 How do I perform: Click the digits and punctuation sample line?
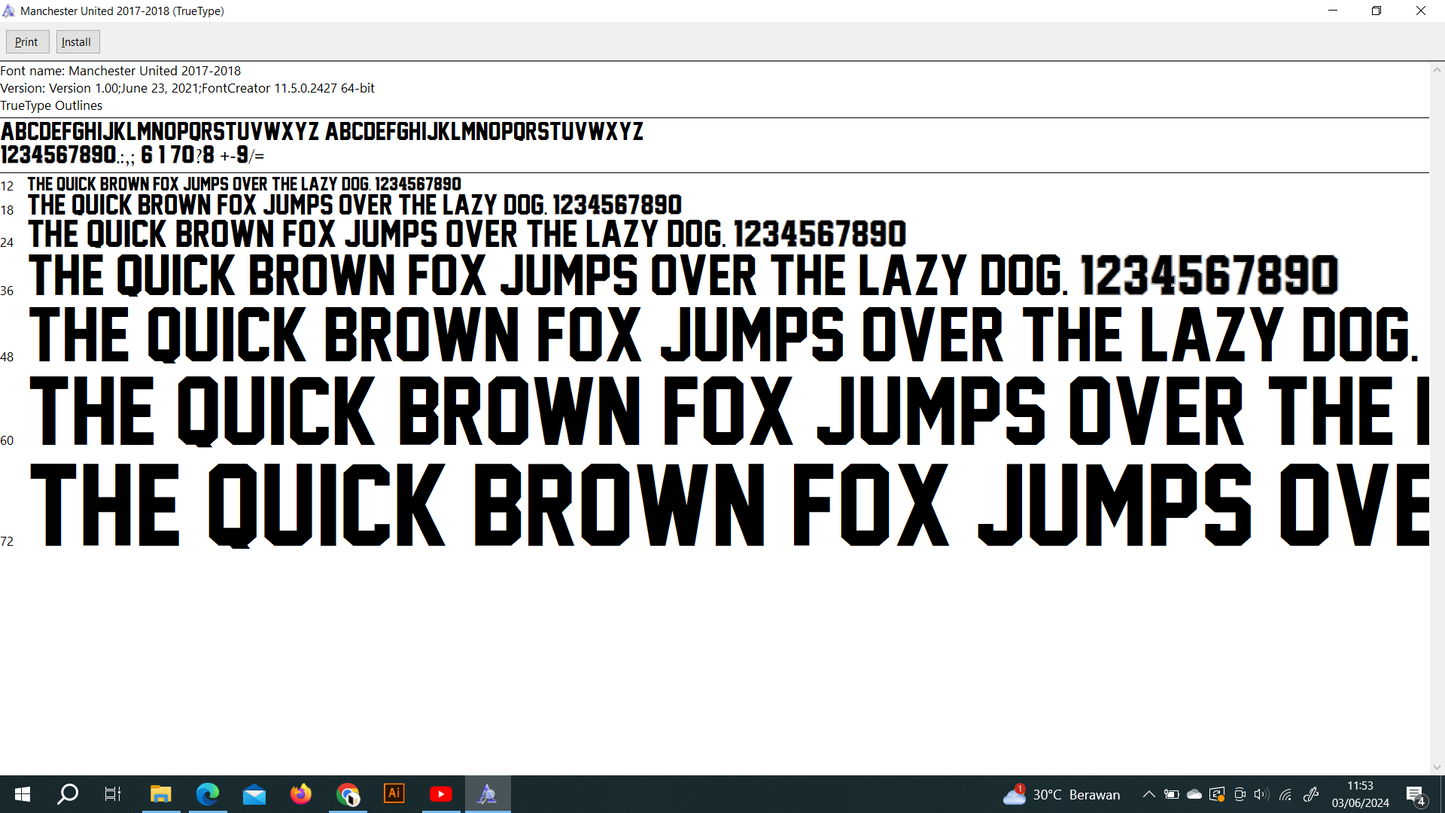pyautogui.click(x=133, y=155)
